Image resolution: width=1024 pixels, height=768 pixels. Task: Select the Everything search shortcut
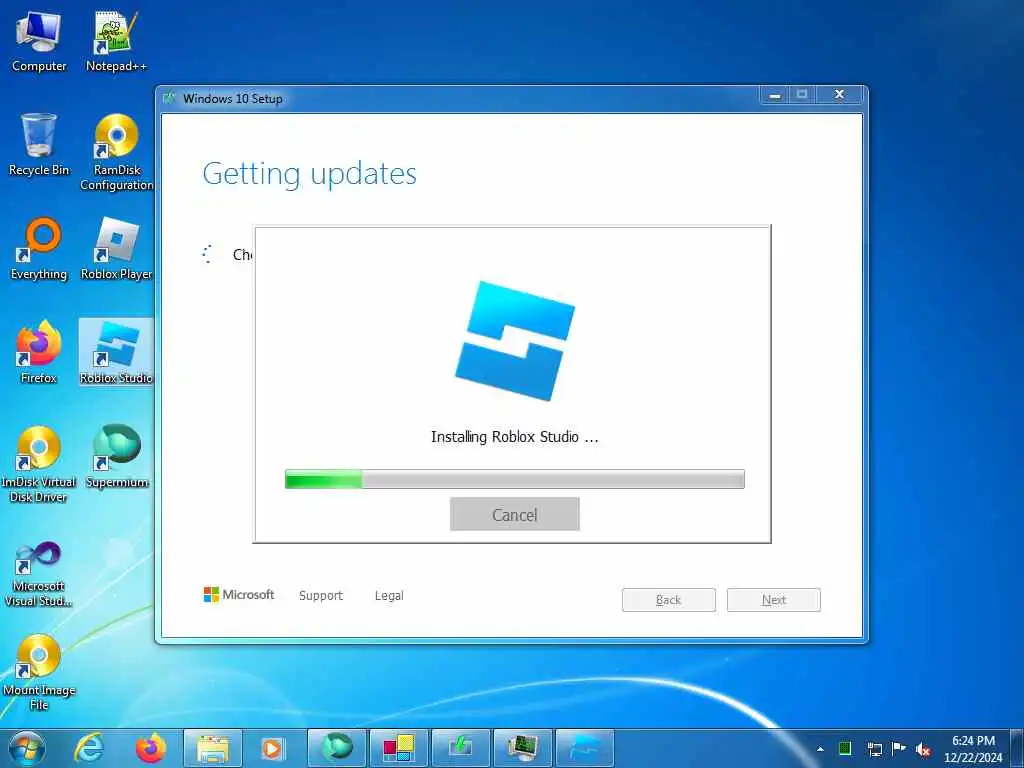click(x=39, y=249)
